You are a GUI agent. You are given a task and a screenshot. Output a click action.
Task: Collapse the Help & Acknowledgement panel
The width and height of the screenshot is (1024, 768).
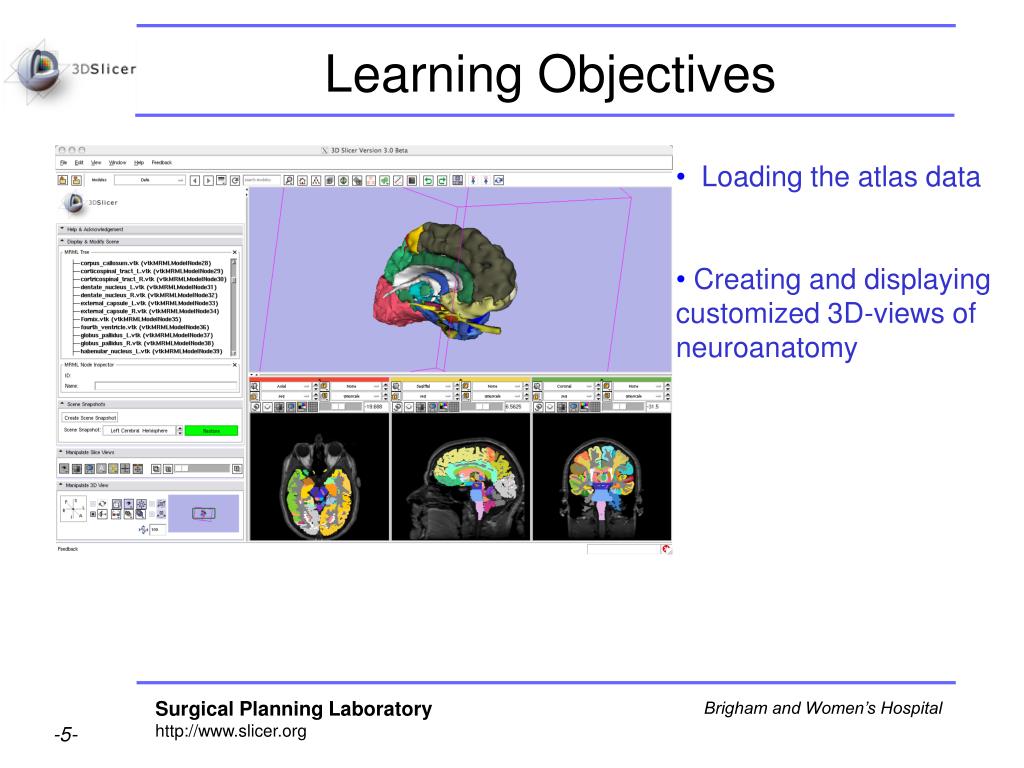point(150,229)
